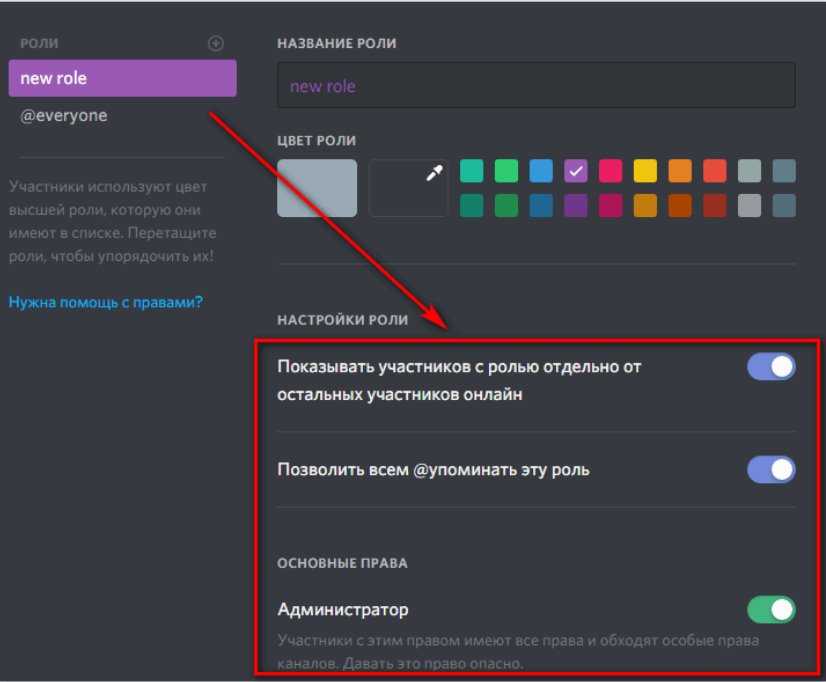Select the orange color swatch

tap(680, 171)
